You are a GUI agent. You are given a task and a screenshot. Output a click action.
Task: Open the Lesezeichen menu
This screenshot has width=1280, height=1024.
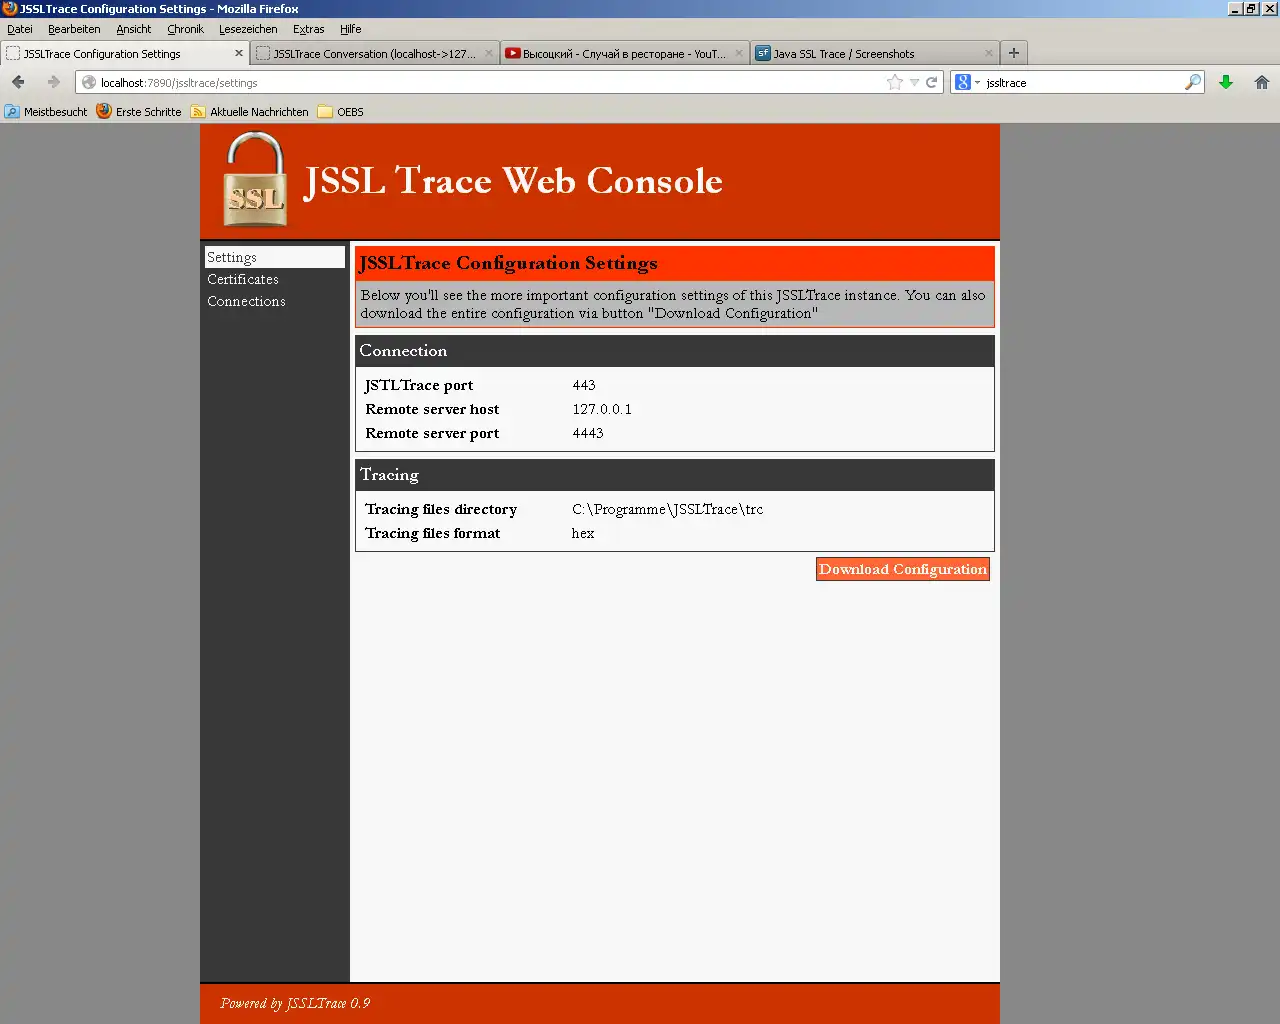[x=248, y=29]
